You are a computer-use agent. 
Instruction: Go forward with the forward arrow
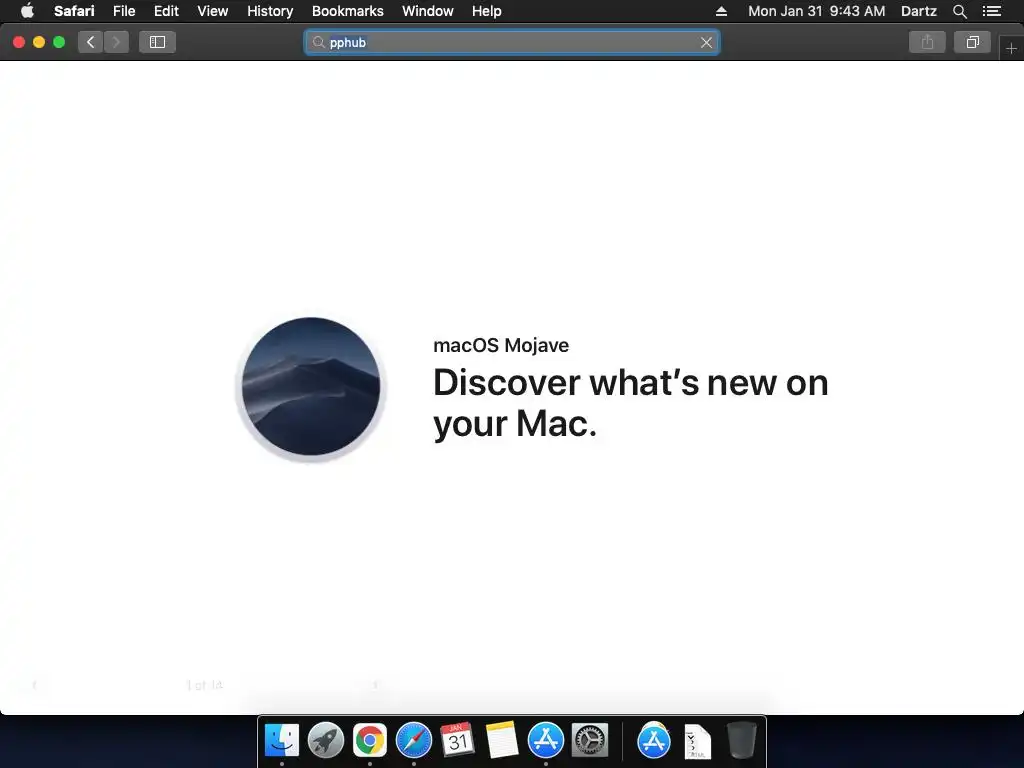click(x=116, y=42)
